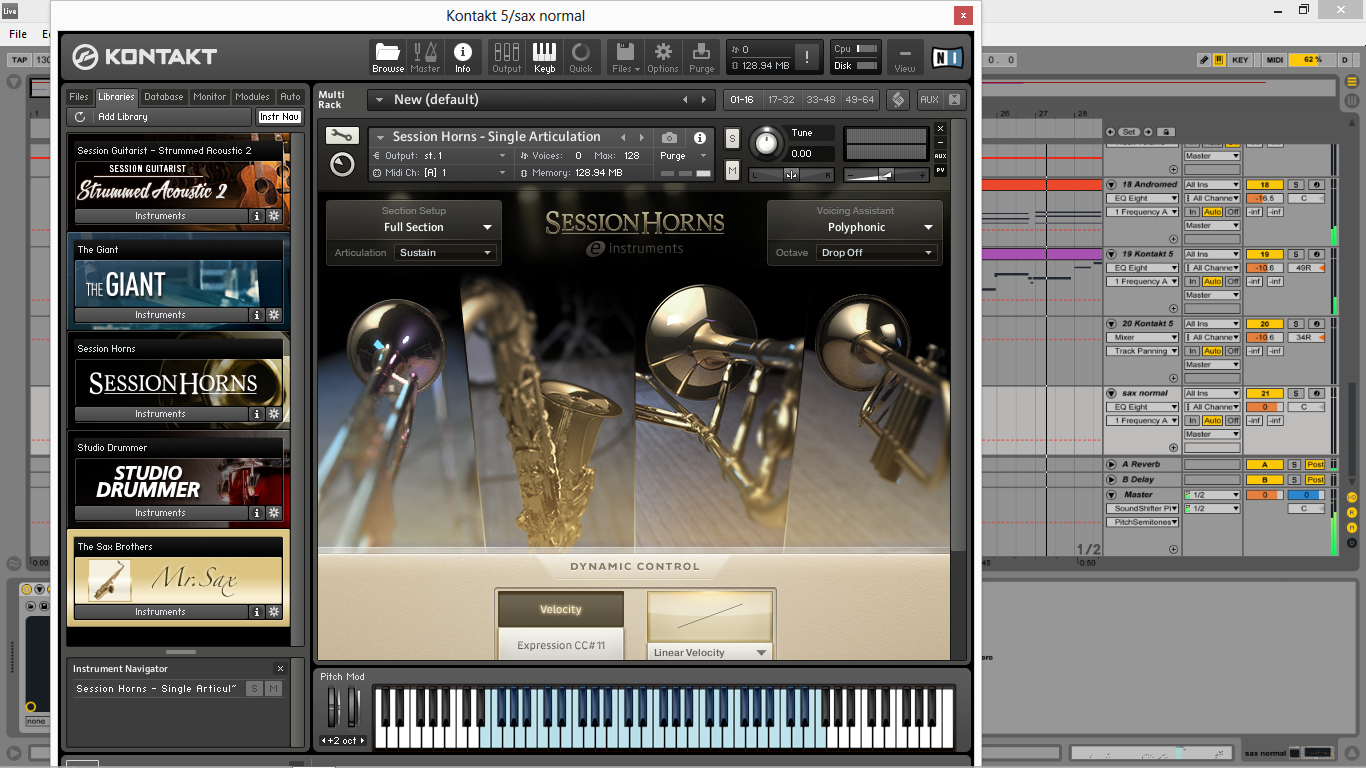The width and height of the screenshot is (1366, 768).
Task: Open the Section Setup Full Section dropdown
Action: pyautogui.click(x=414, y=227)
